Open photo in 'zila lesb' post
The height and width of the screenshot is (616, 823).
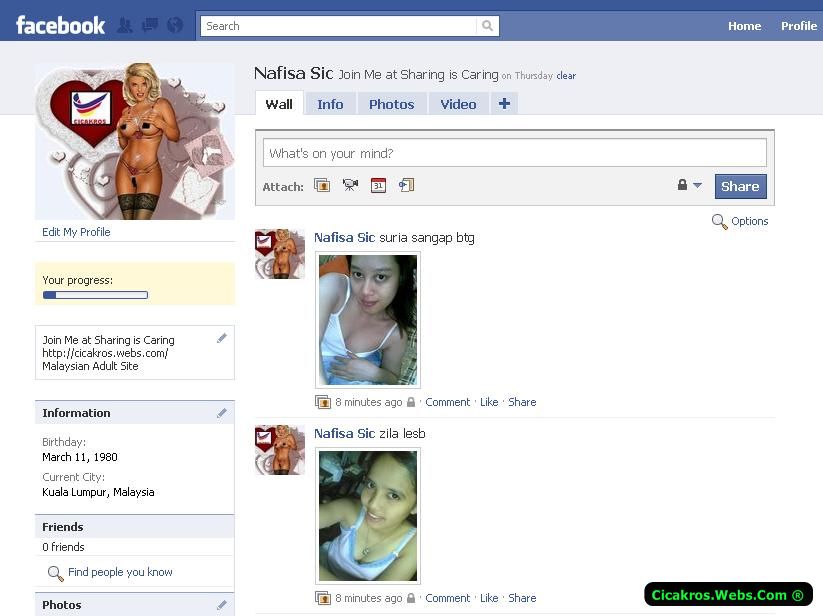368,516
